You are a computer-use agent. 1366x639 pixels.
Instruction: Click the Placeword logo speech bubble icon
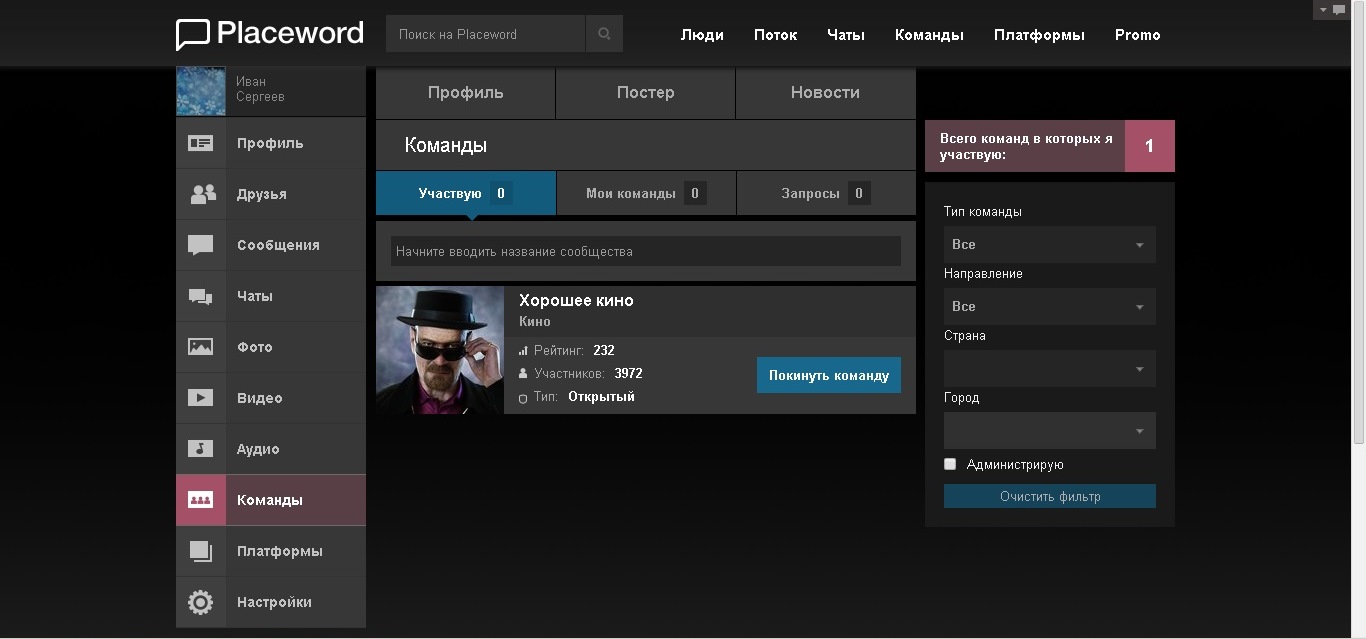pos(192,34)
